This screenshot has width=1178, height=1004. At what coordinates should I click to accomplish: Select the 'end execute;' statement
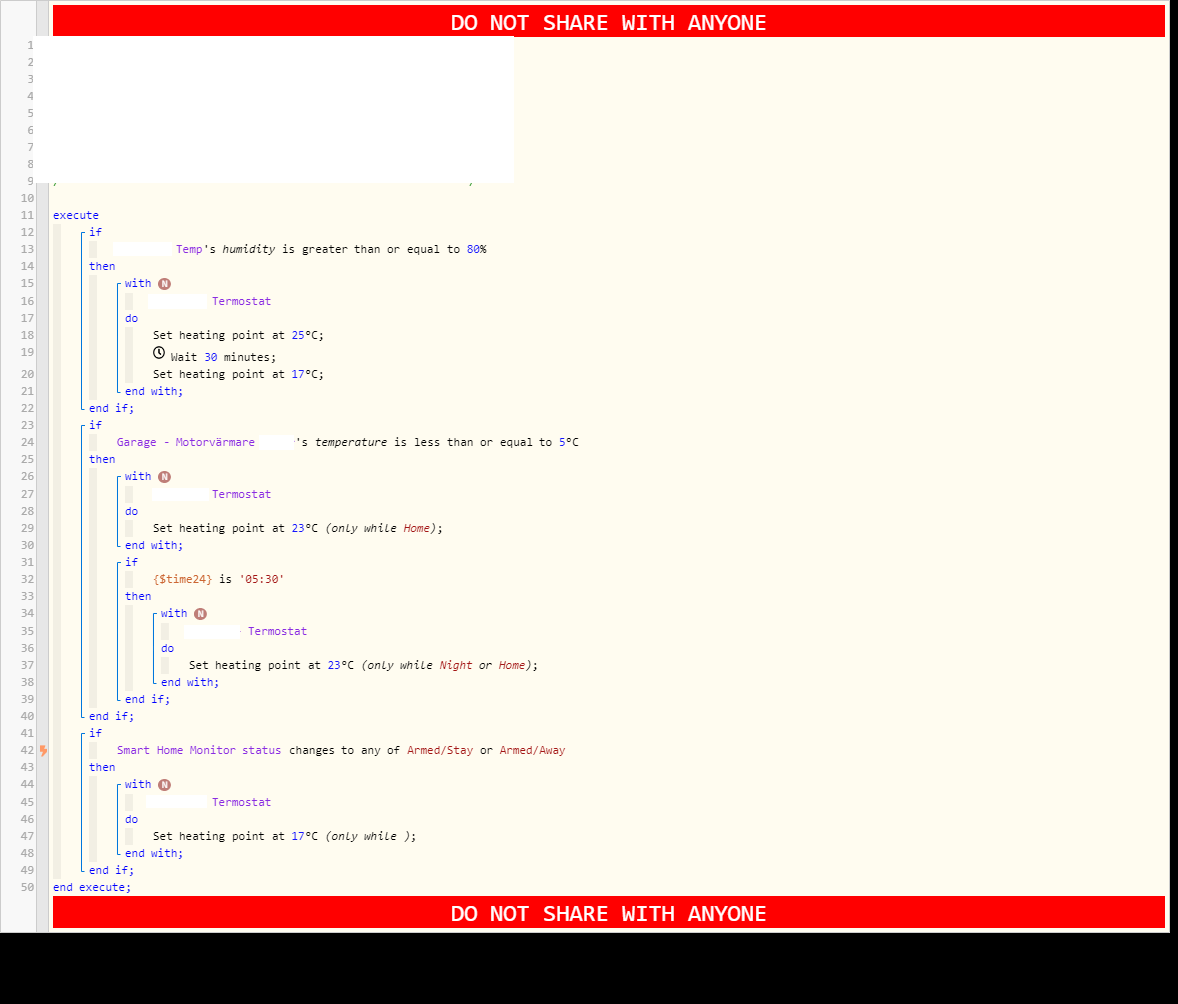[x=92, y=887]
